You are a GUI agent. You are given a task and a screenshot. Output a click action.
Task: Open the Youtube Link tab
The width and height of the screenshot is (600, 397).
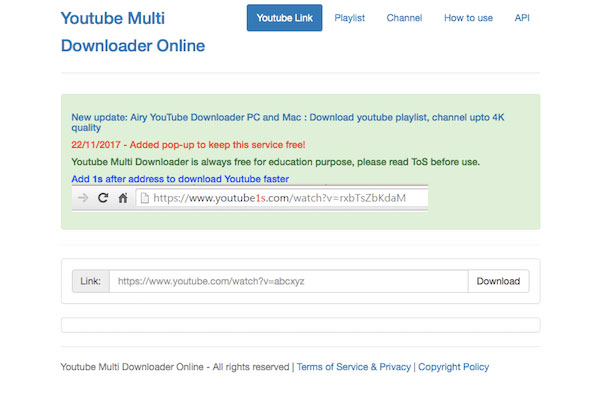click(284, 18)
